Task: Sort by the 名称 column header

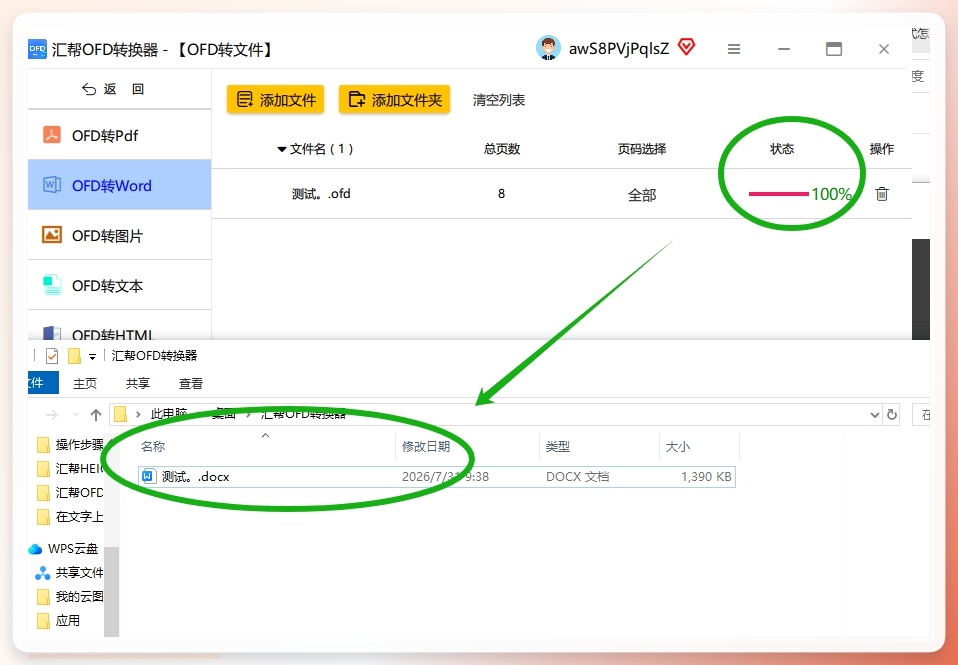Action: 153,447
